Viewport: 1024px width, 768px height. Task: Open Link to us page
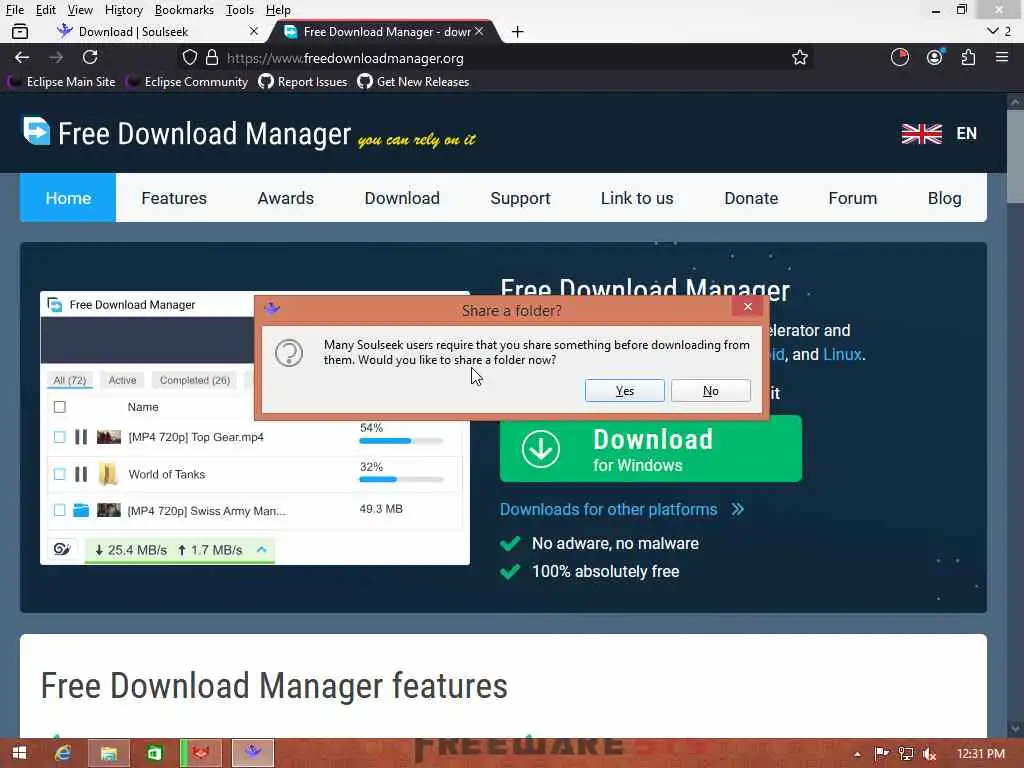click(637, 198)
